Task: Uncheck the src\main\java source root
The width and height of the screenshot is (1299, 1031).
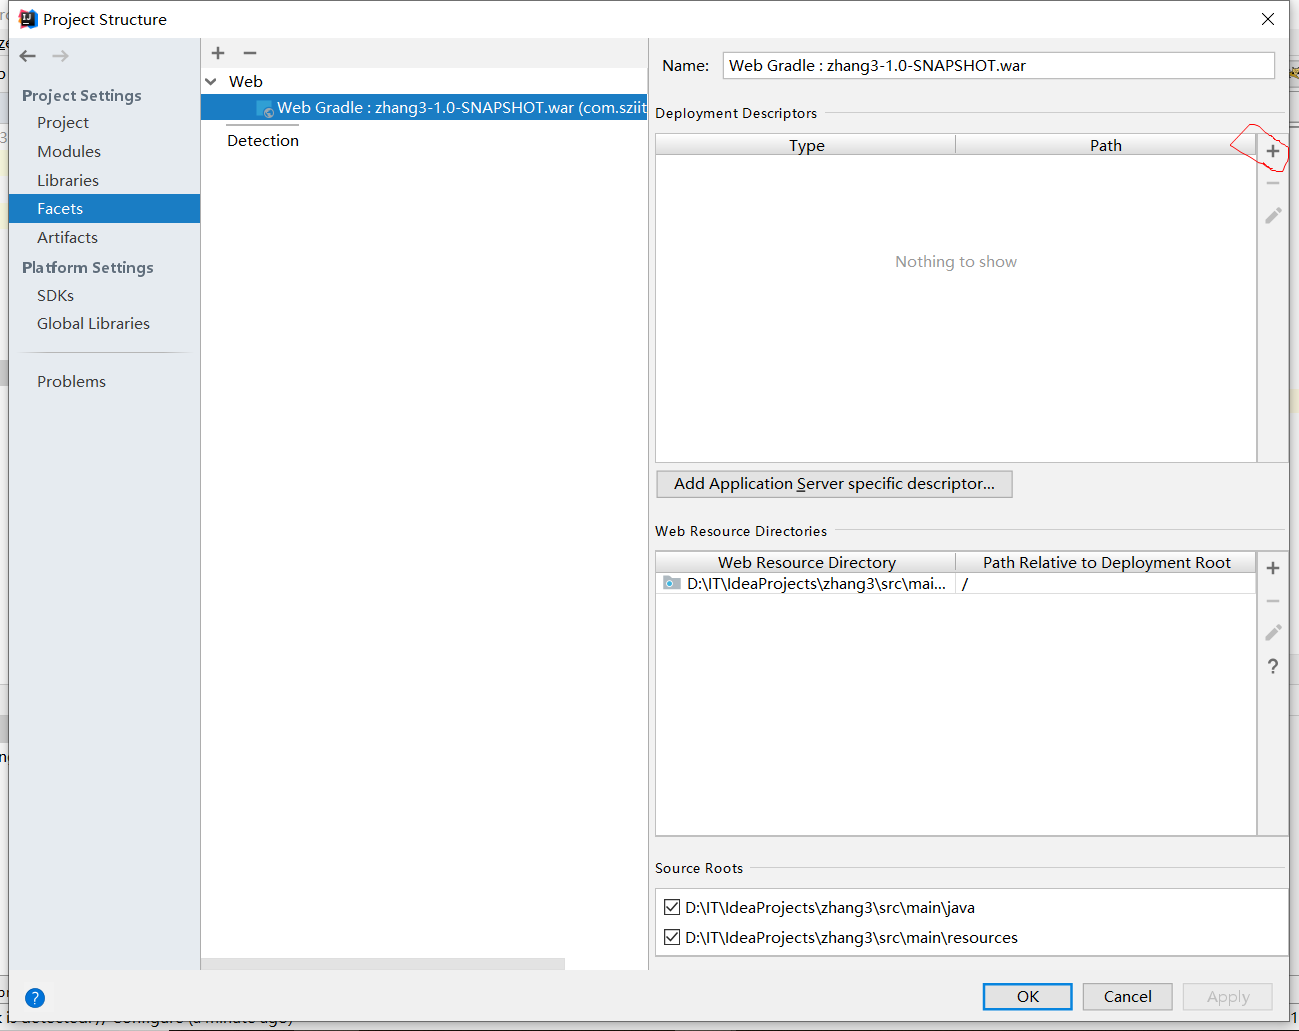Action: pyautogui.click(x=672, y=906)
